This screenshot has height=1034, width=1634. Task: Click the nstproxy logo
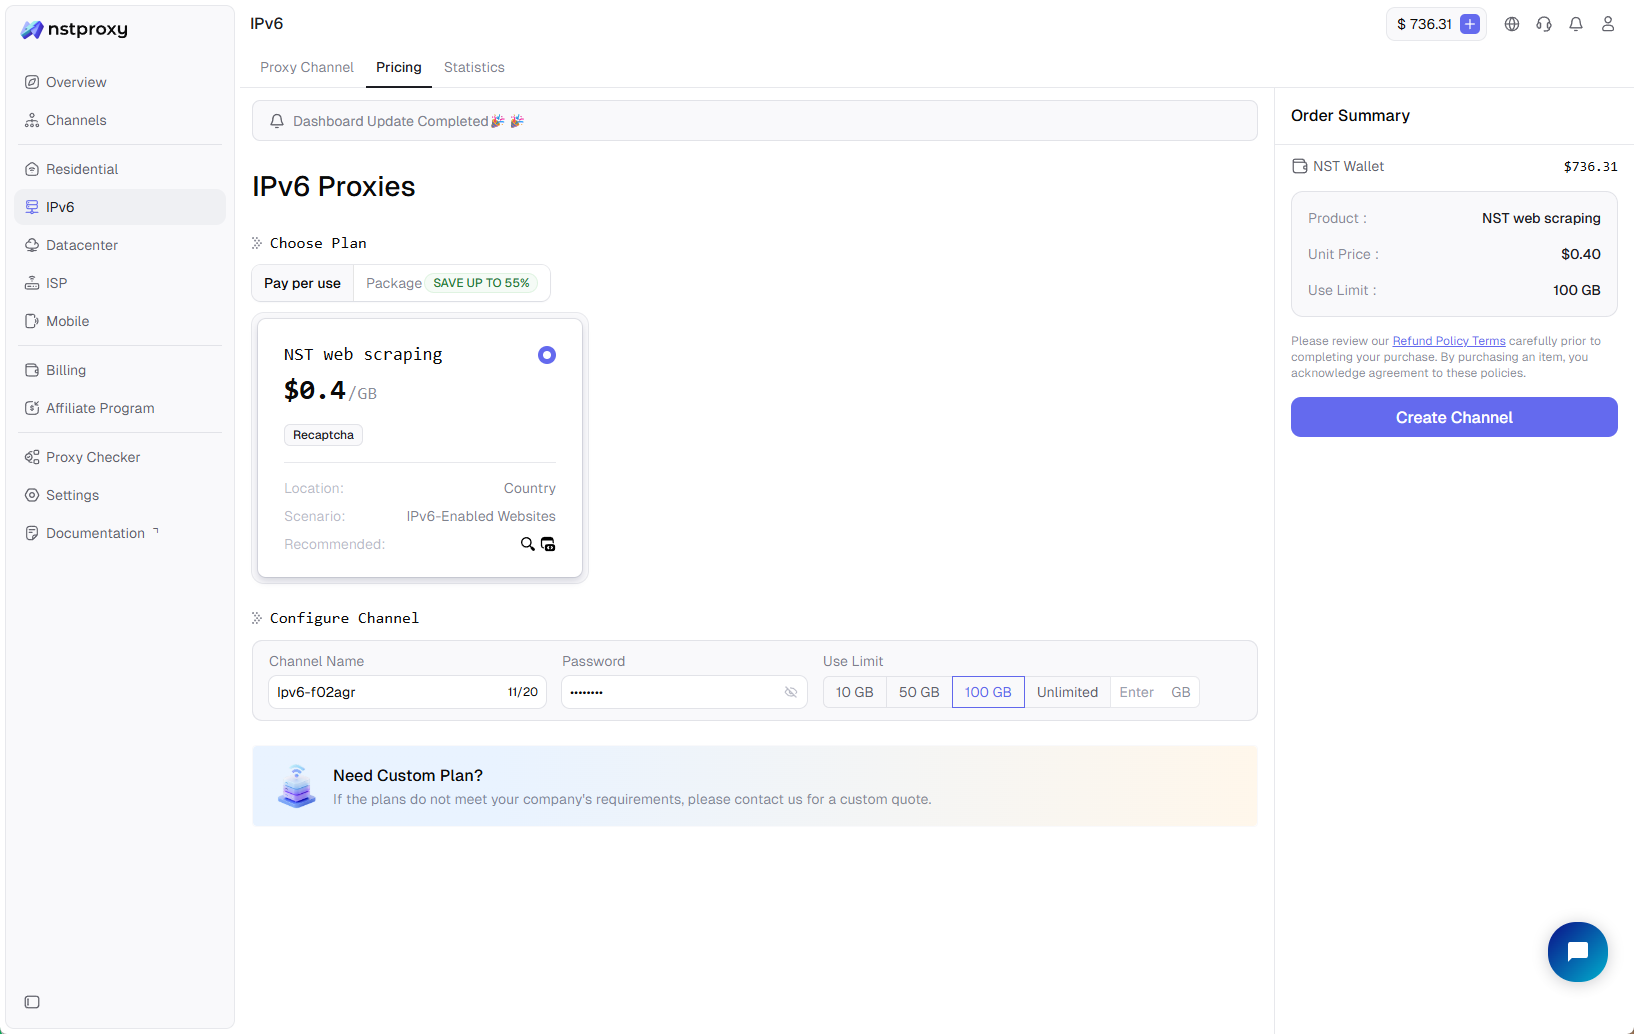pyautogui.click(x=75, y=29)
